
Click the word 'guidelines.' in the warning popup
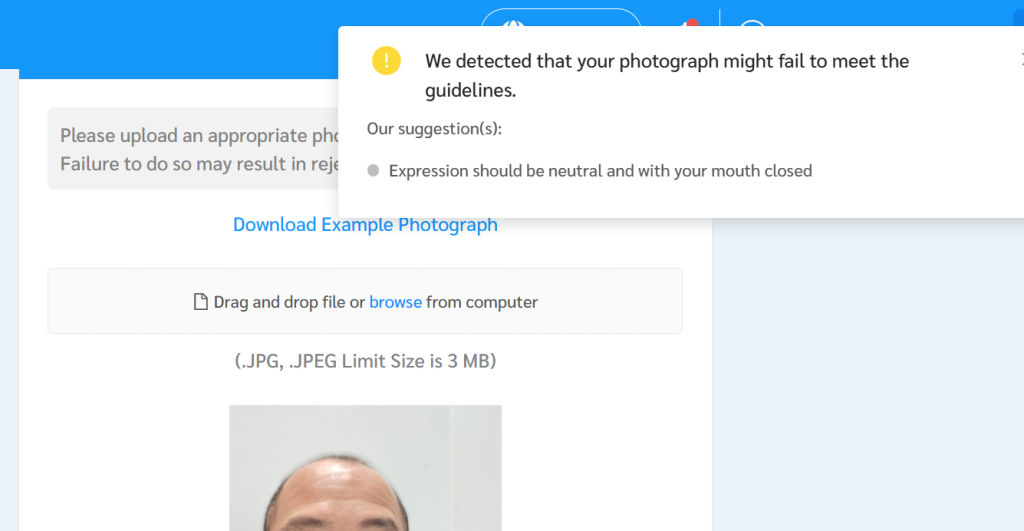tap(470, 91)
